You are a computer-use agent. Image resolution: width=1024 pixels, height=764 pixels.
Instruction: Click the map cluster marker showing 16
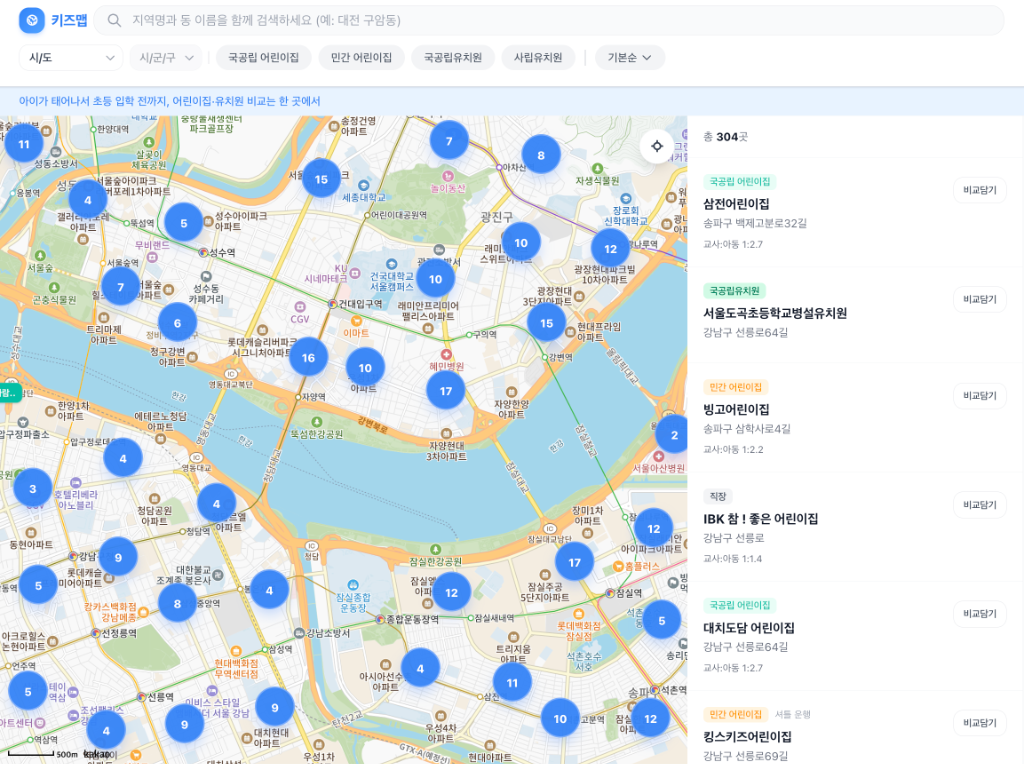pos(308,357)
